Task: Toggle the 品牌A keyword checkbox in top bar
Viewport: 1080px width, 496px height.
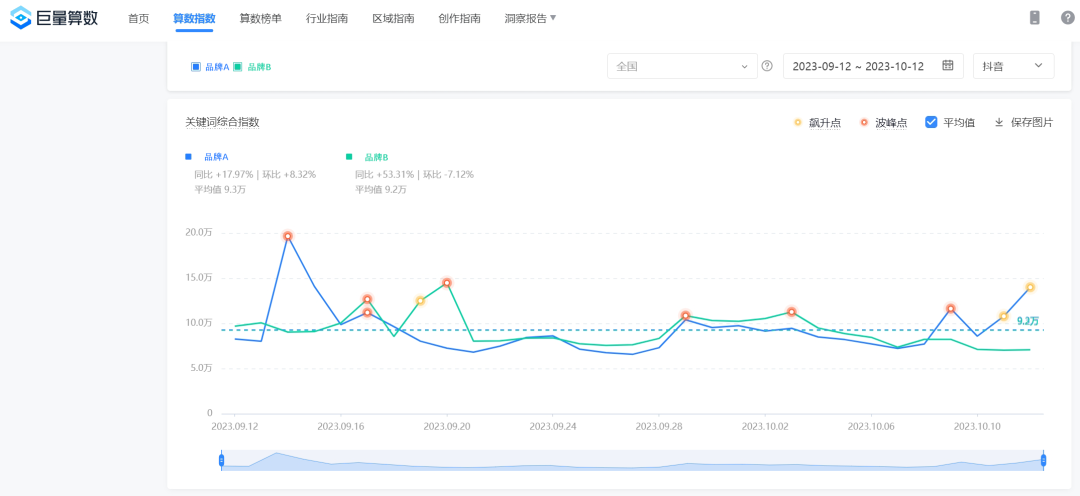Action: 196,67
